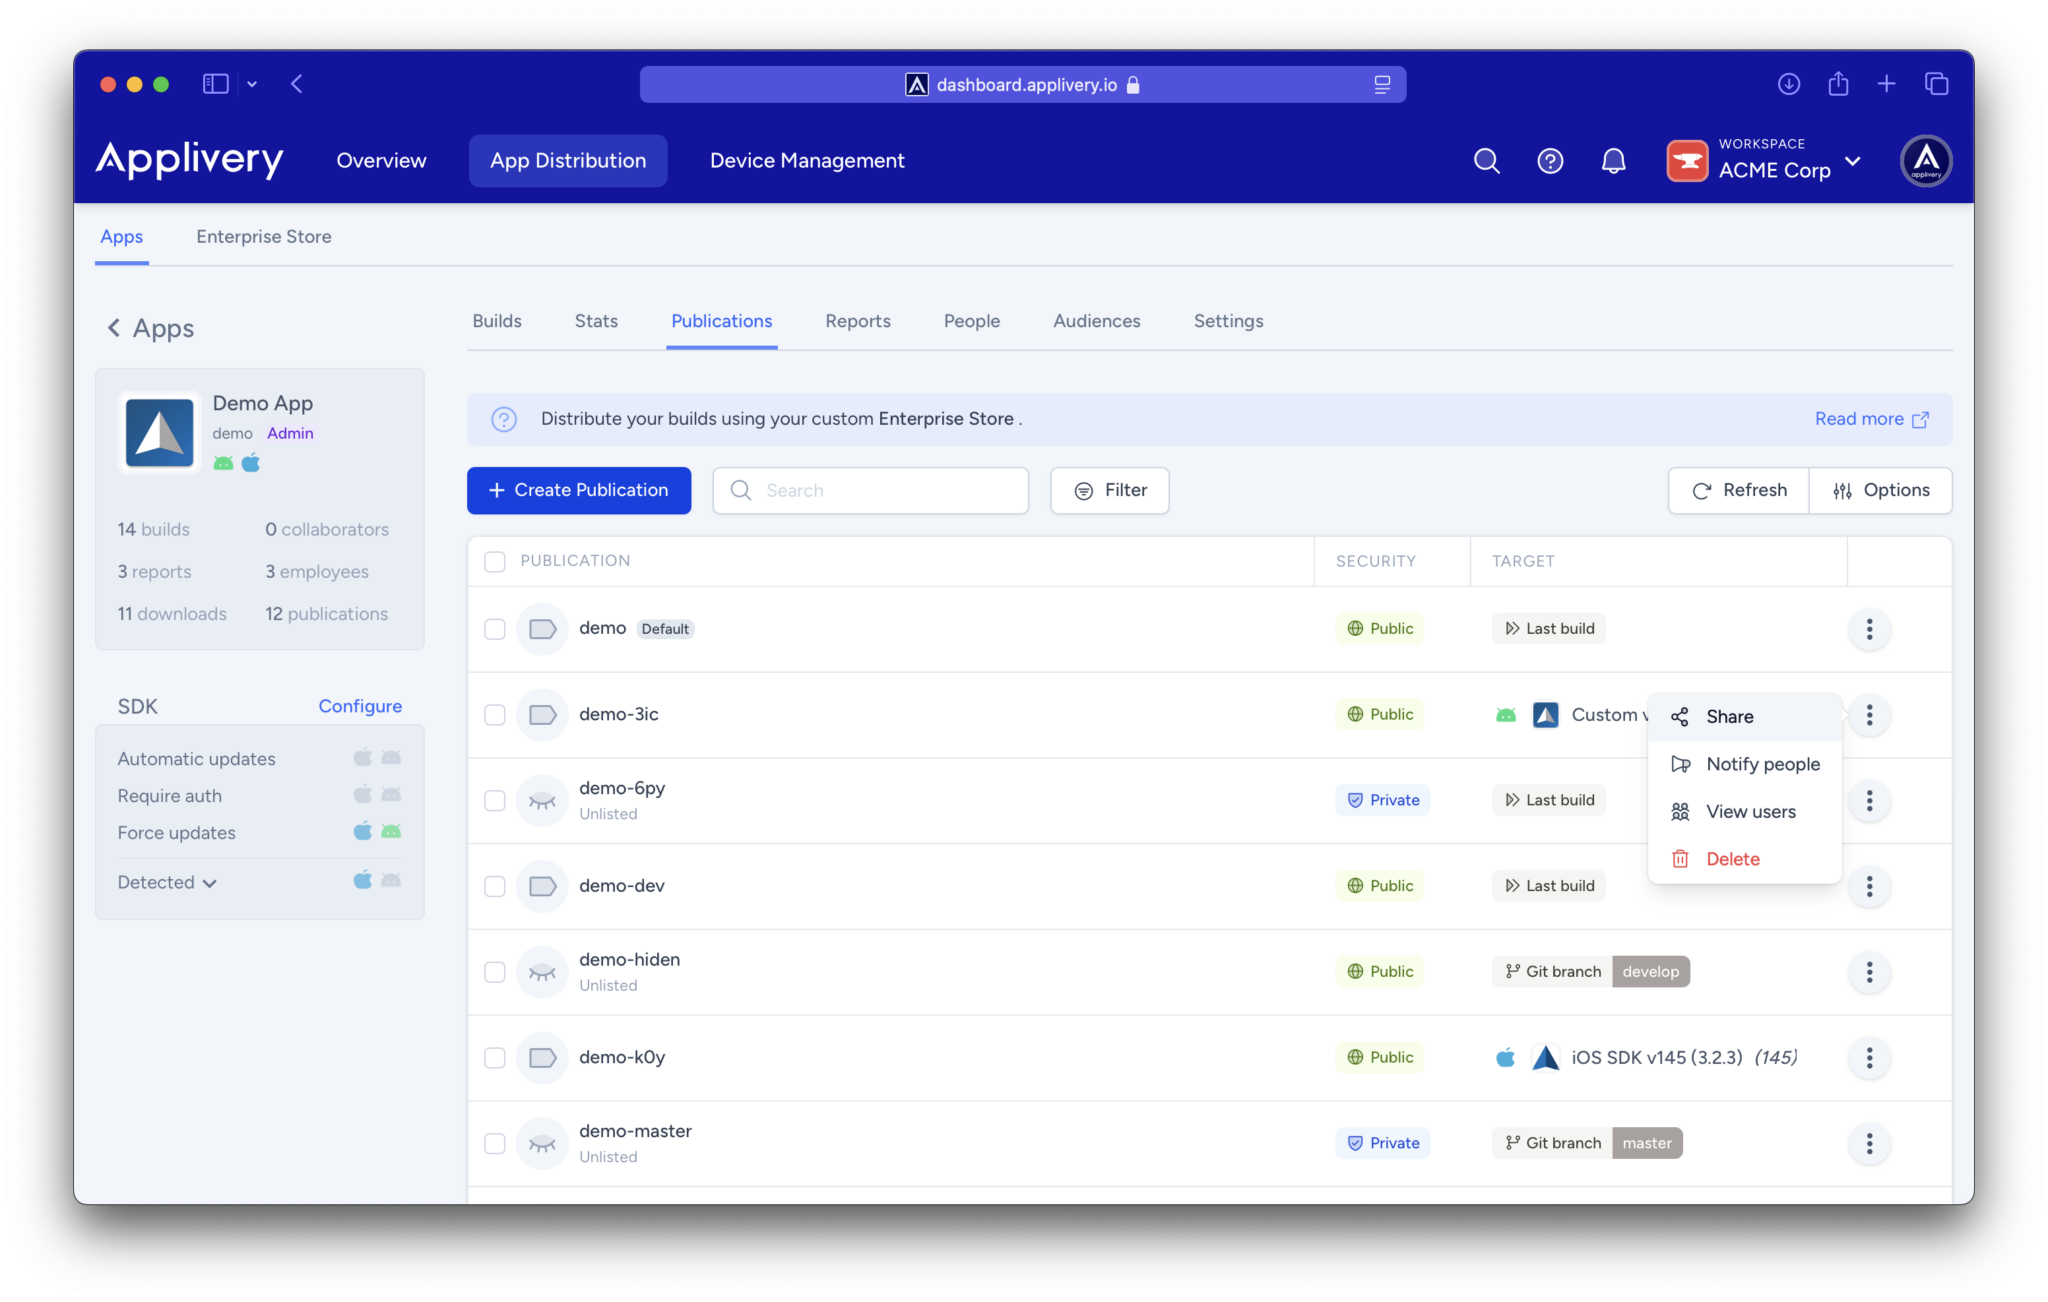The width and height of the screenshot is (2048, 1302).
Task: Open the three-dot menu for demo-dev
Action: (x=1869, y=886)
